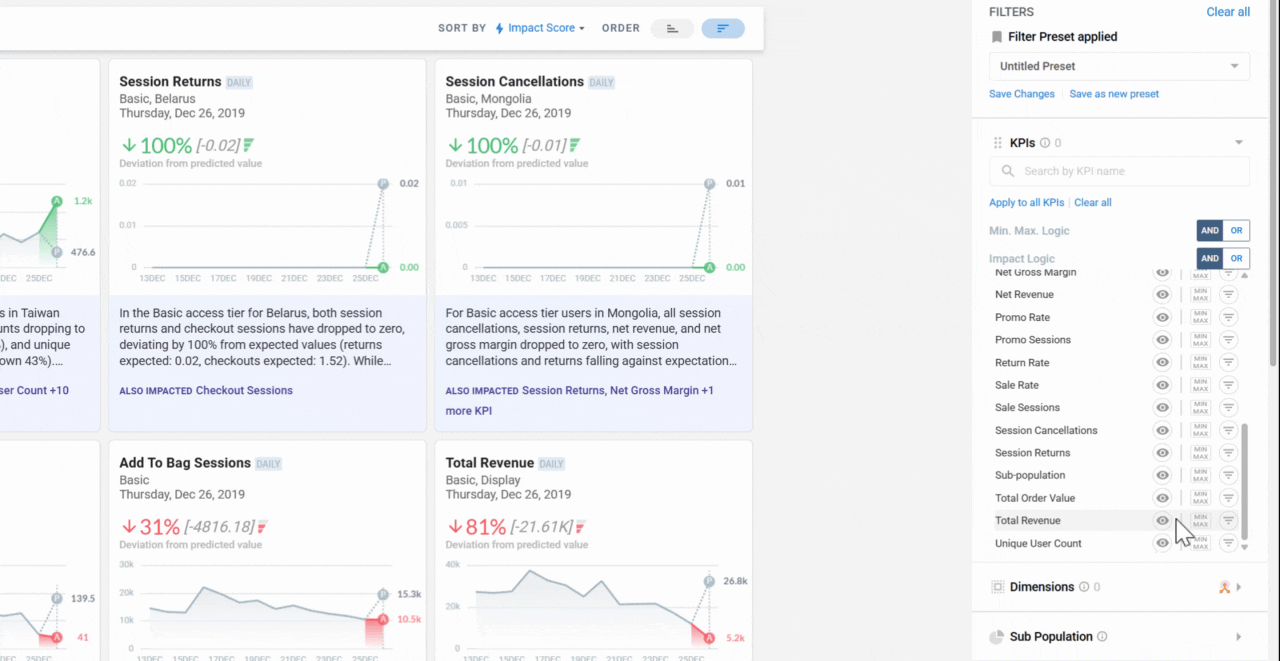Toggle visibility of Net Revenue KPI

click(1162, 295)
